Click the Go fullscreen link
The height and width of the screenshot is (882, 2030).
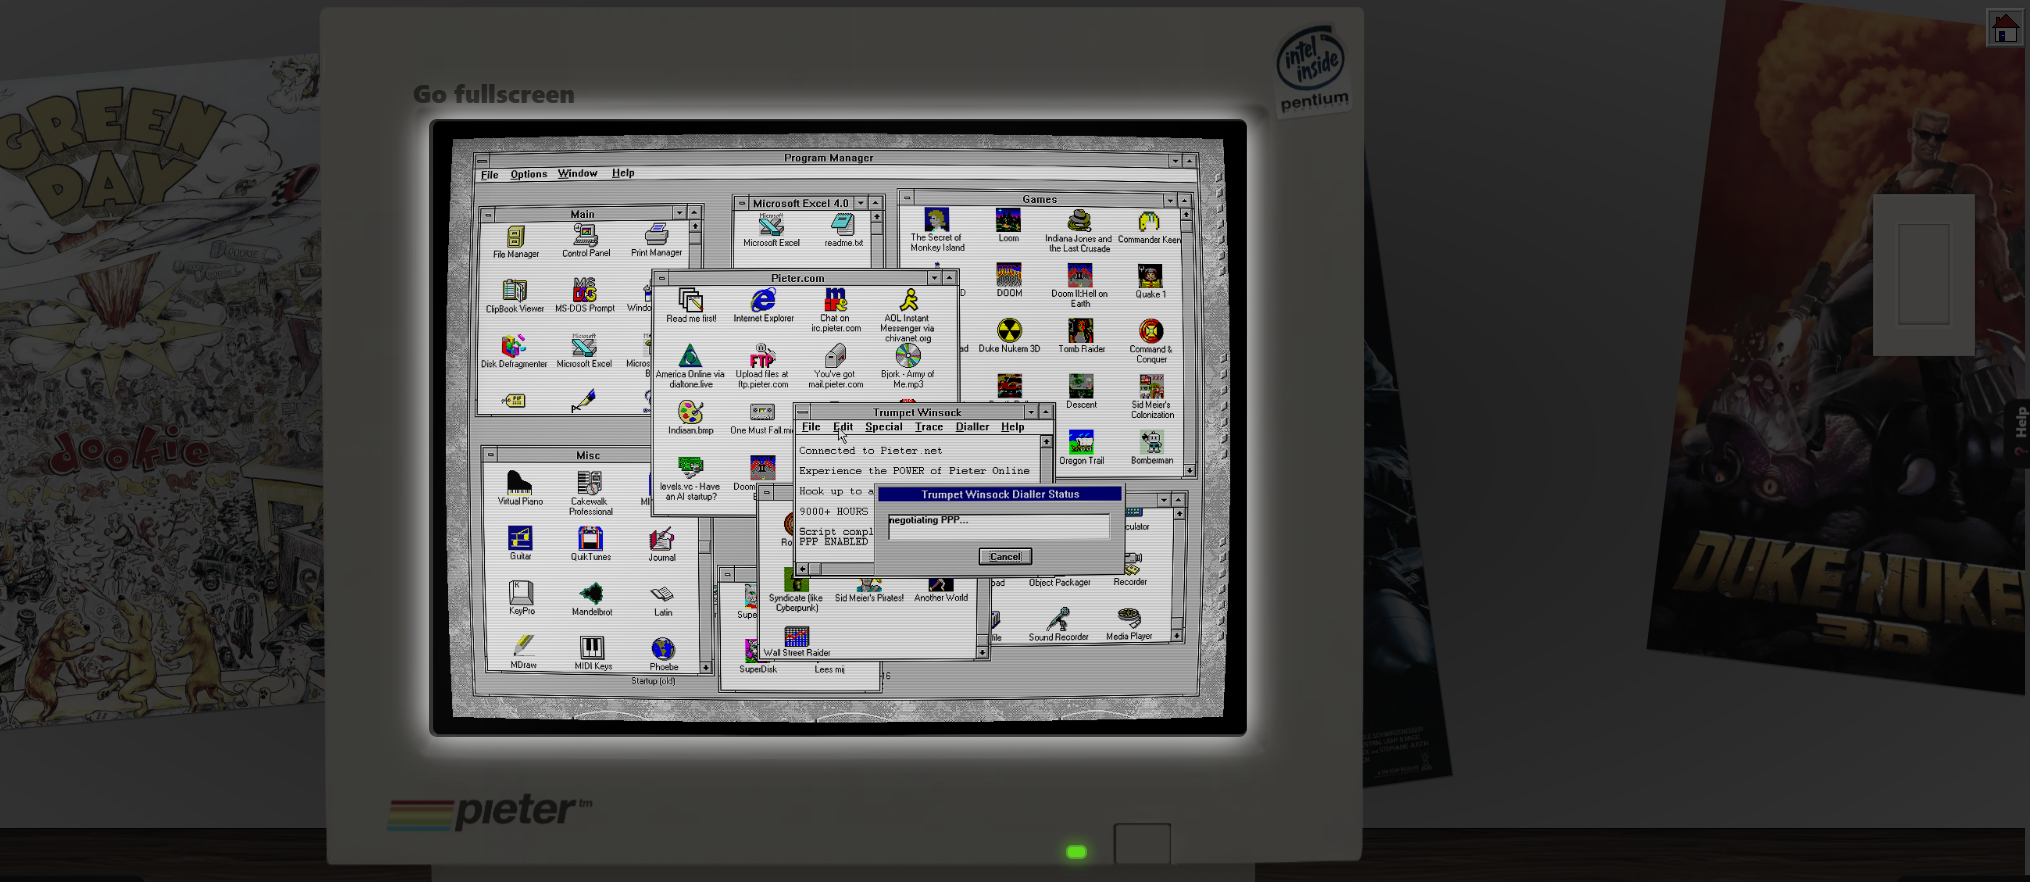[494, 94]
